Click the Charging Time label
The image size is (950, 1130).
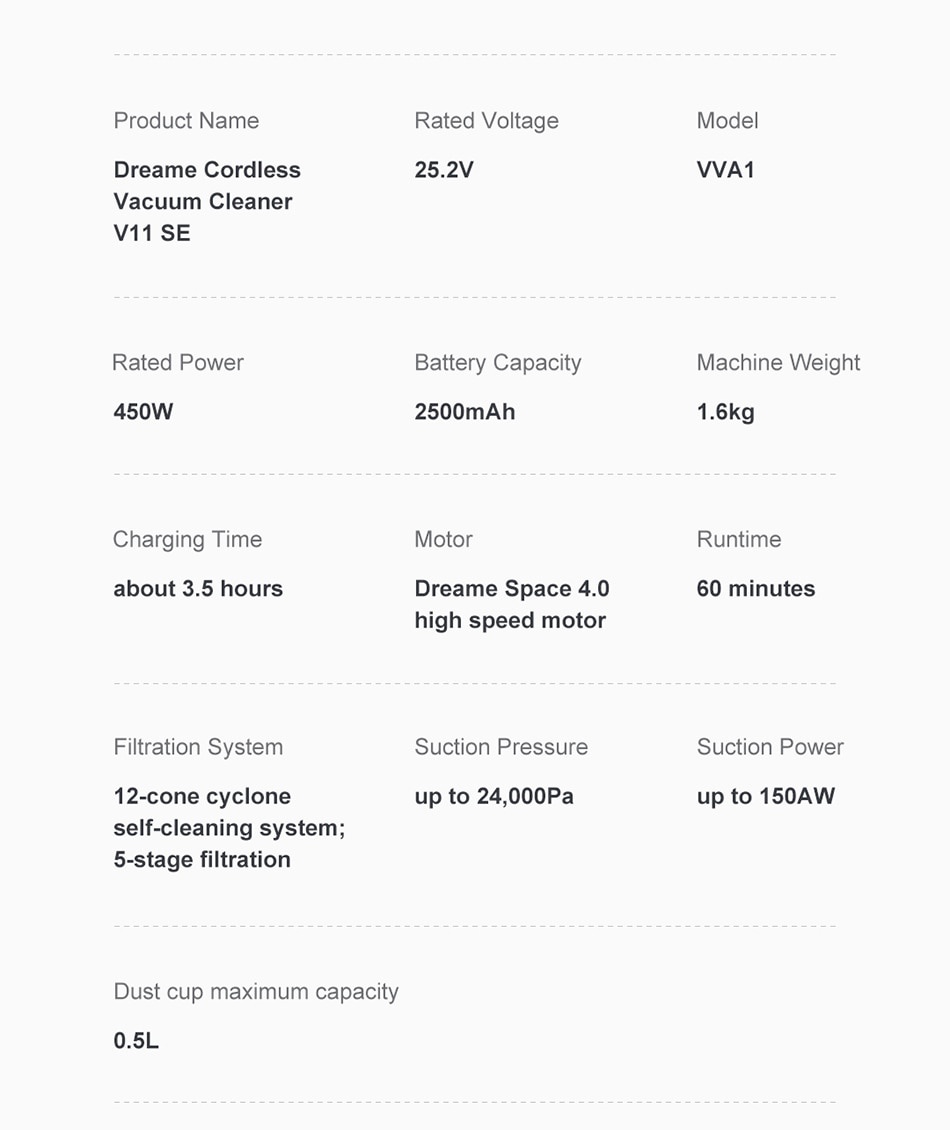tap(187, 540)
